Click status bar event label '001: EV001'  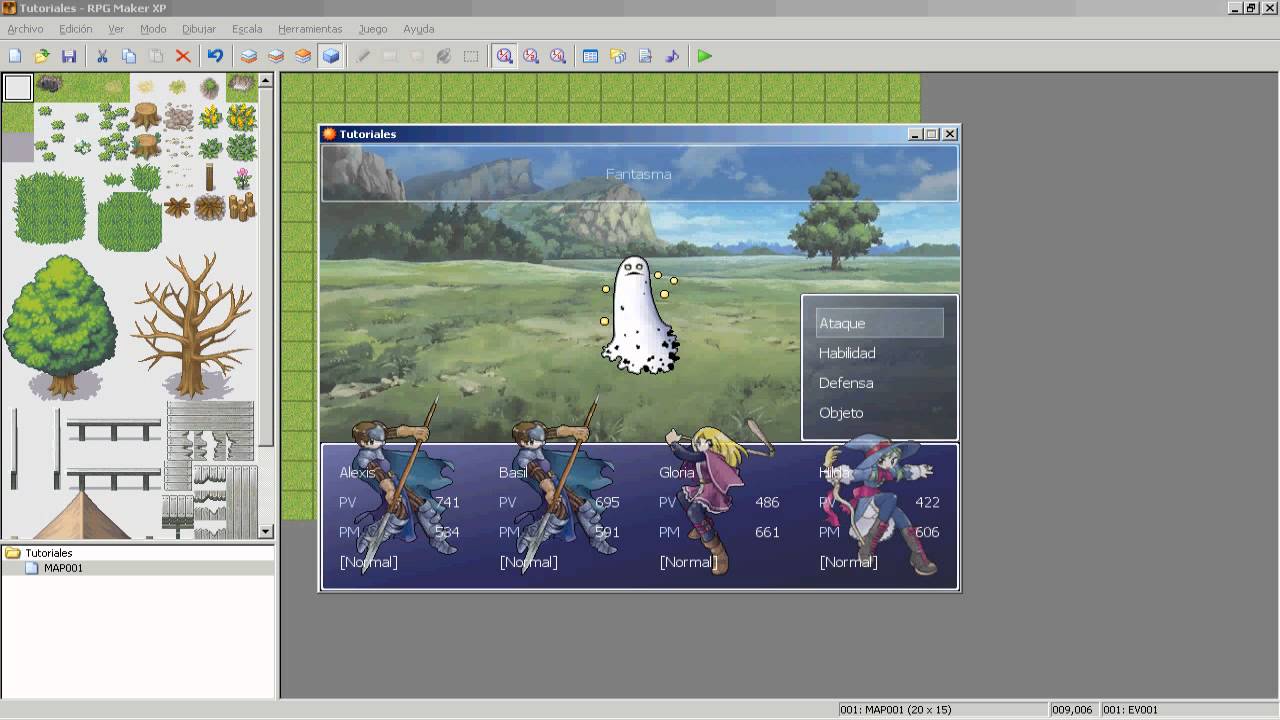pyautogui.click(x=1130, y=710)
